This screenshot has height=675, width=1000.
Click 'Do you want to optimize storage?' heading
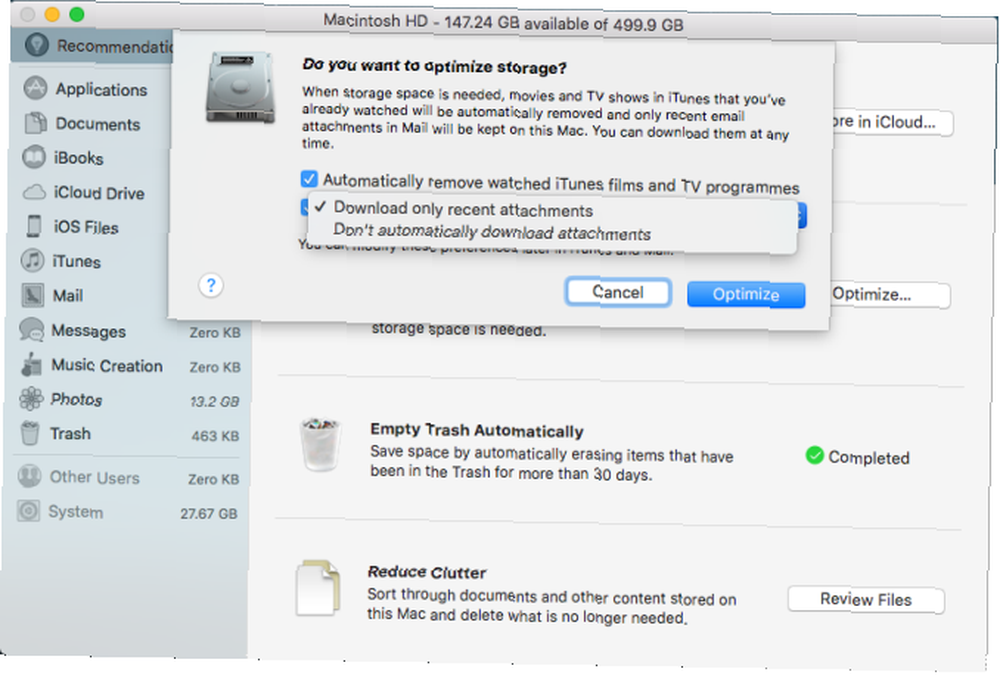coord(434,66)
